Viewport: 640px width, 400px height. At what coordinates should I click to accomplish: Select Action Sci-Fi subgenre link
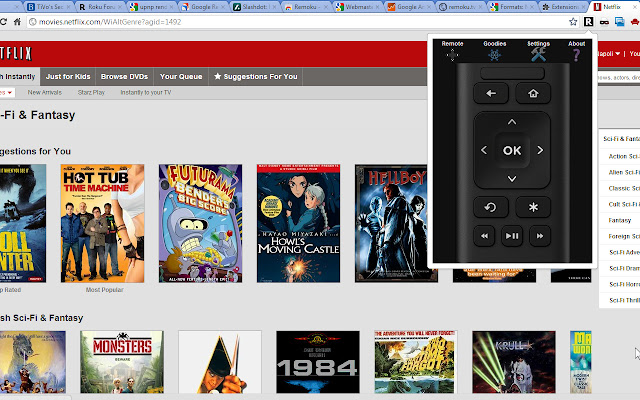(x=624, y=156)
